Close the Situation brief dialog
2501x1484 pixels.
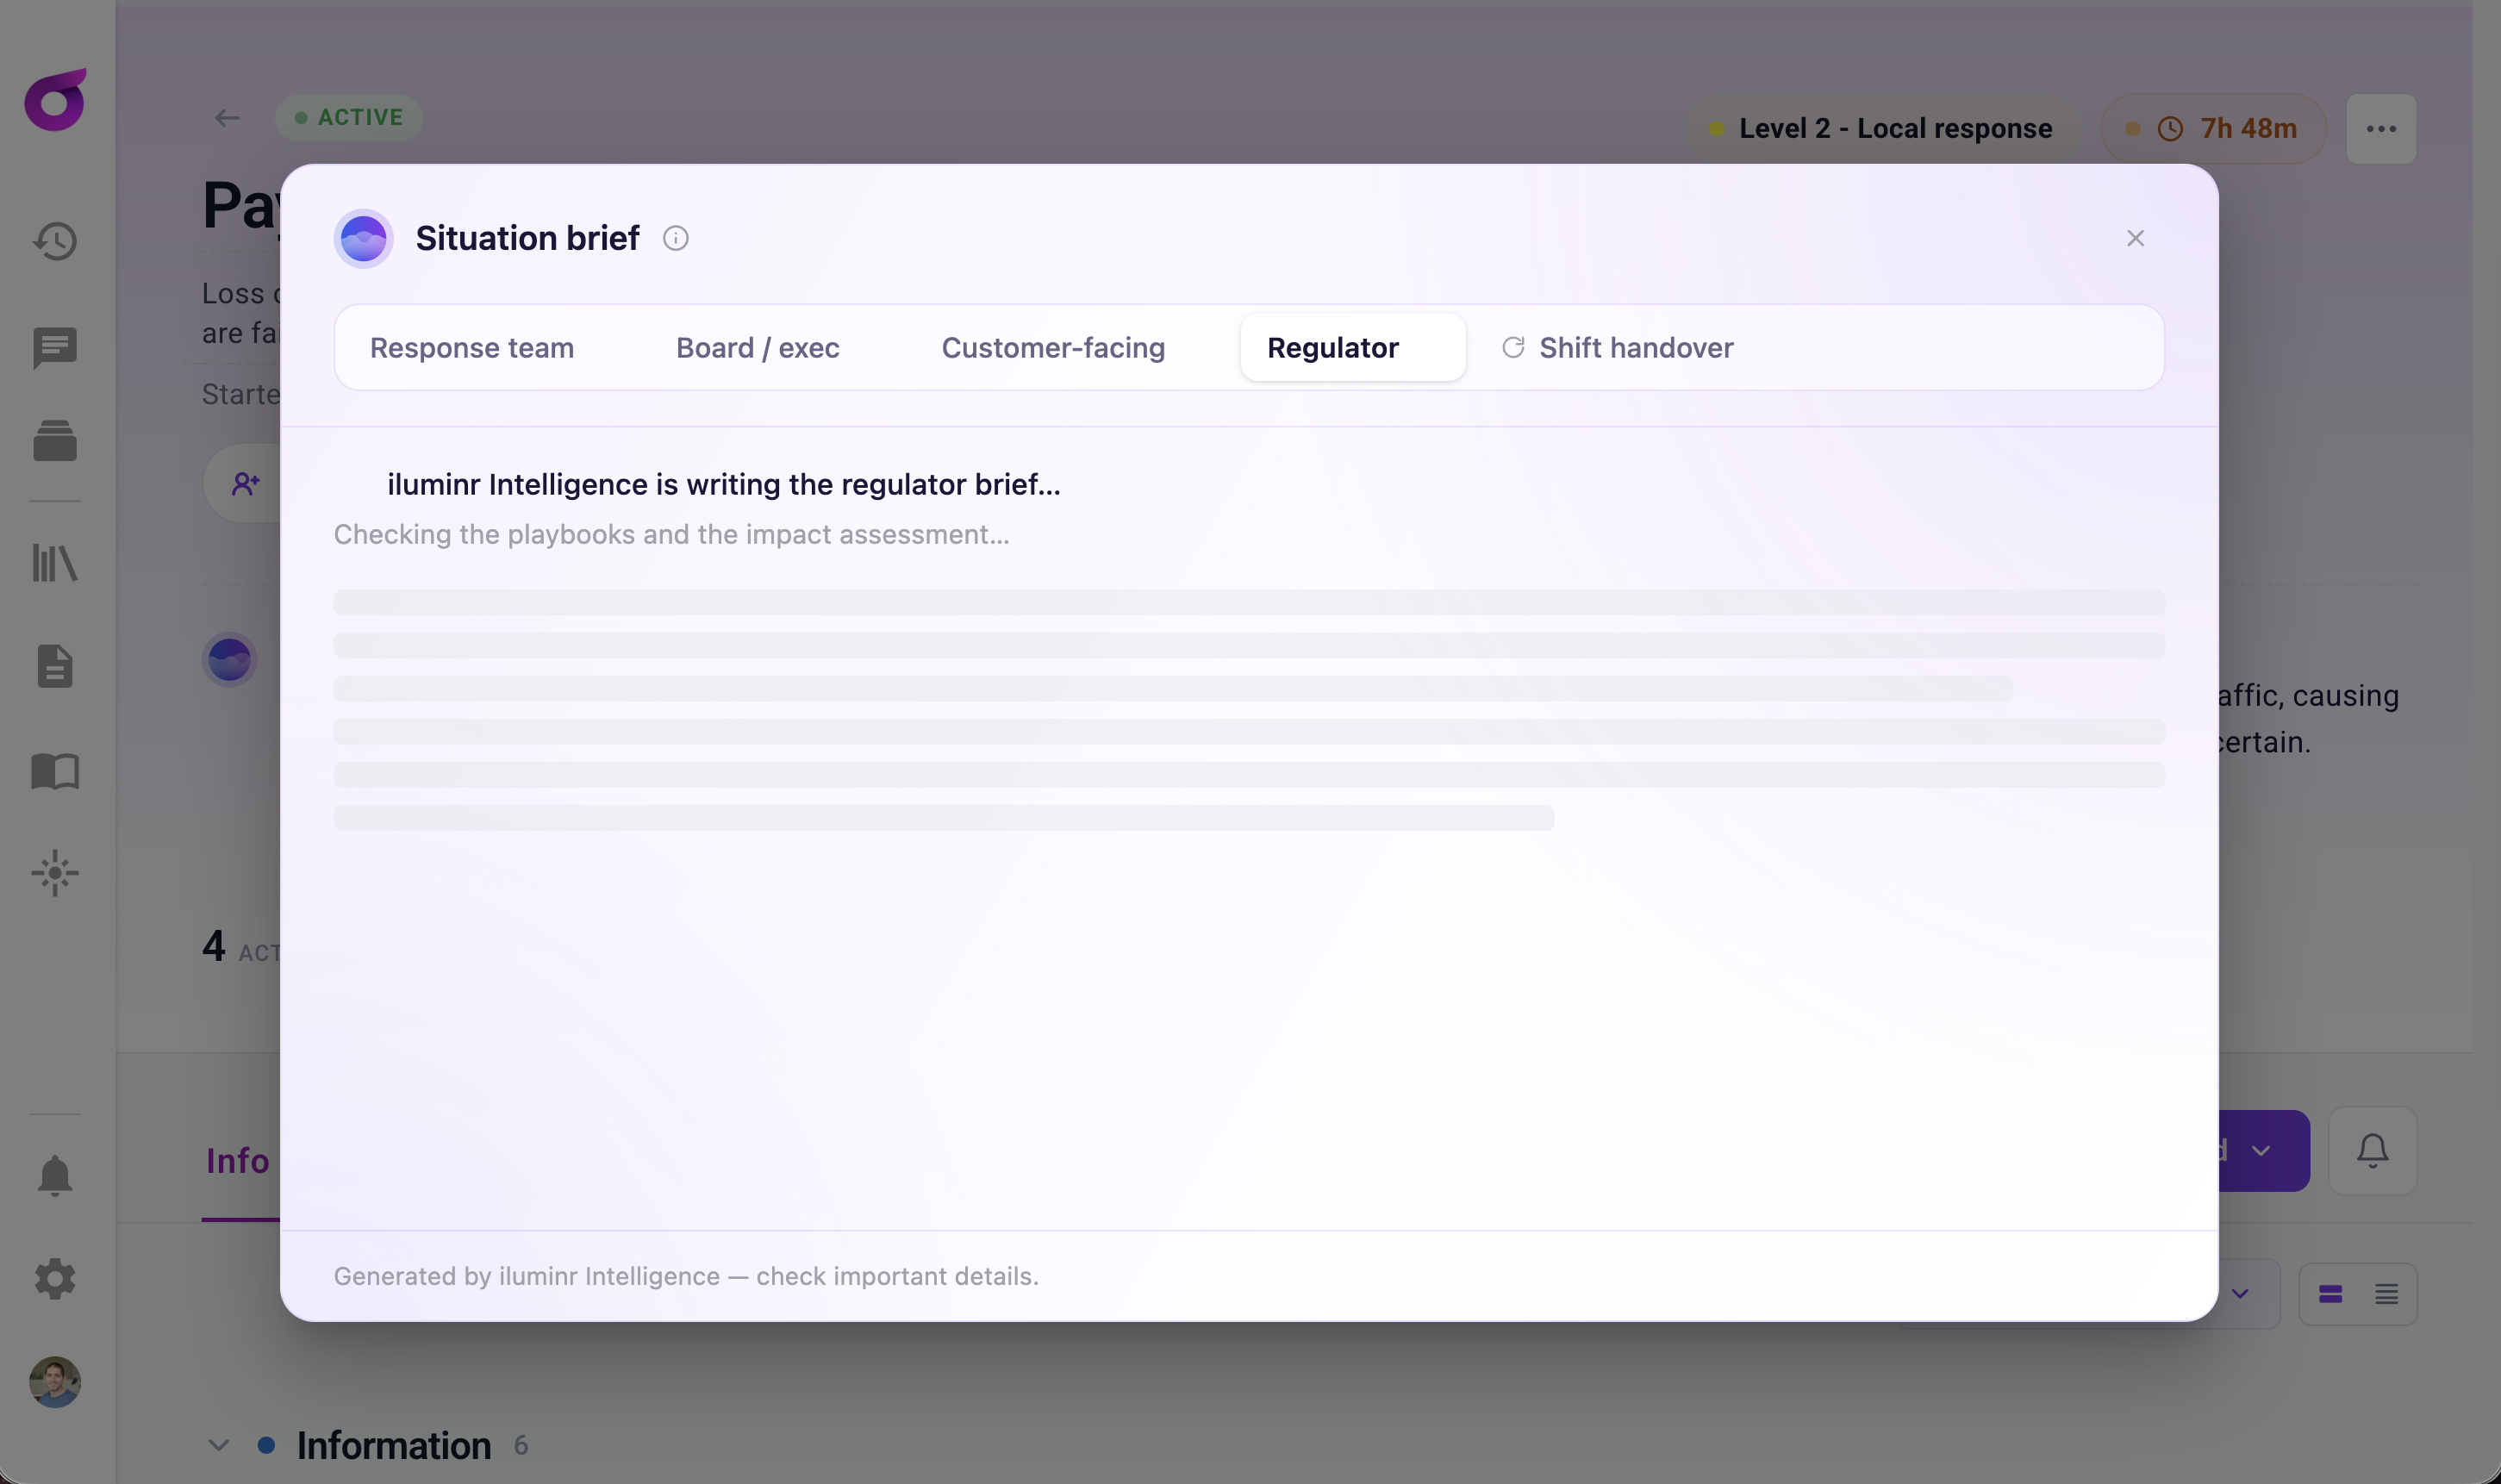(x=2135, y=238)
